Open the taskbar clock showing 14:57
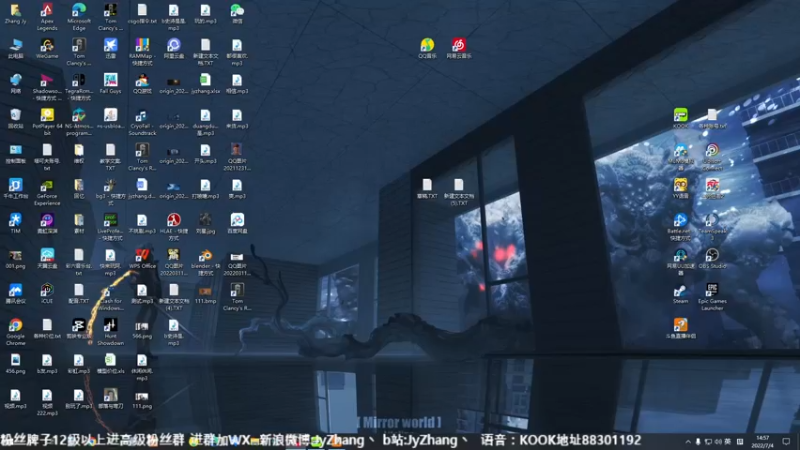 point(762,441)
